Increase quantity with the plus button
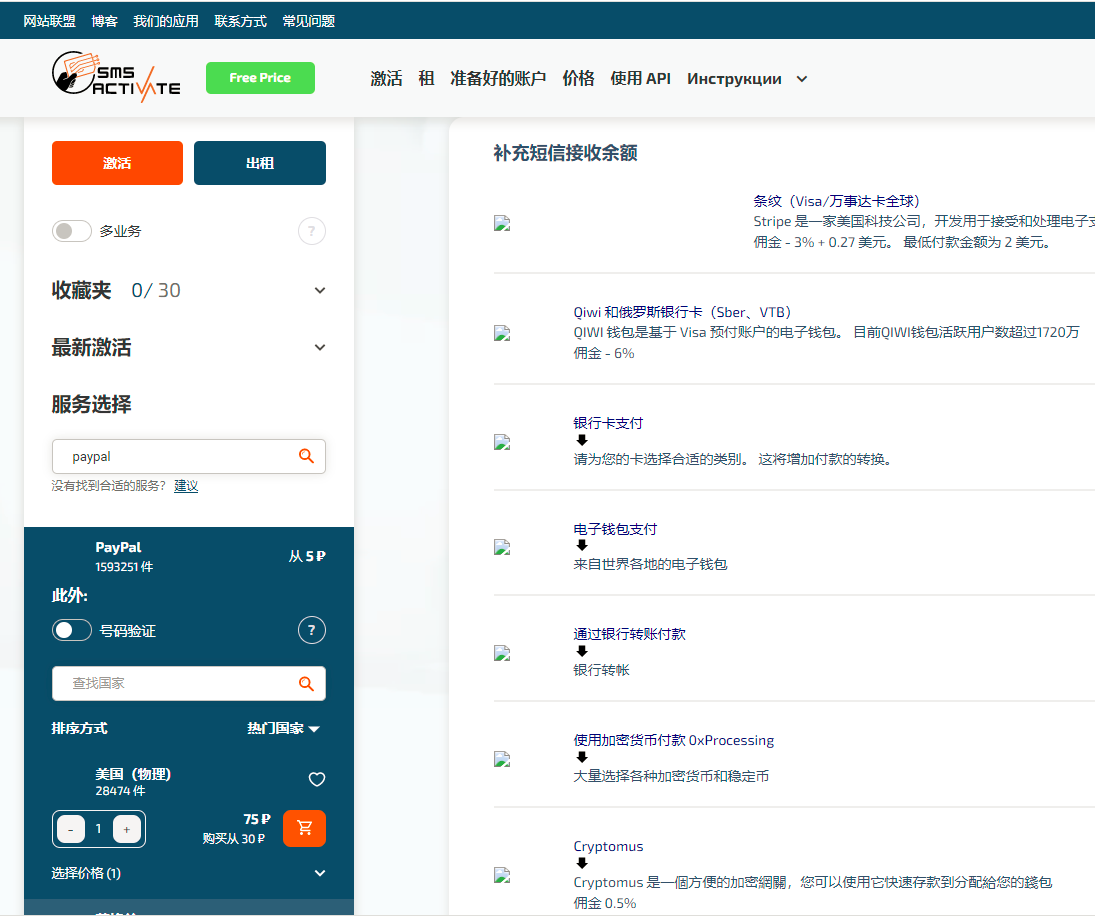This screenshot has height=916, width=1095. click(126, 829)
